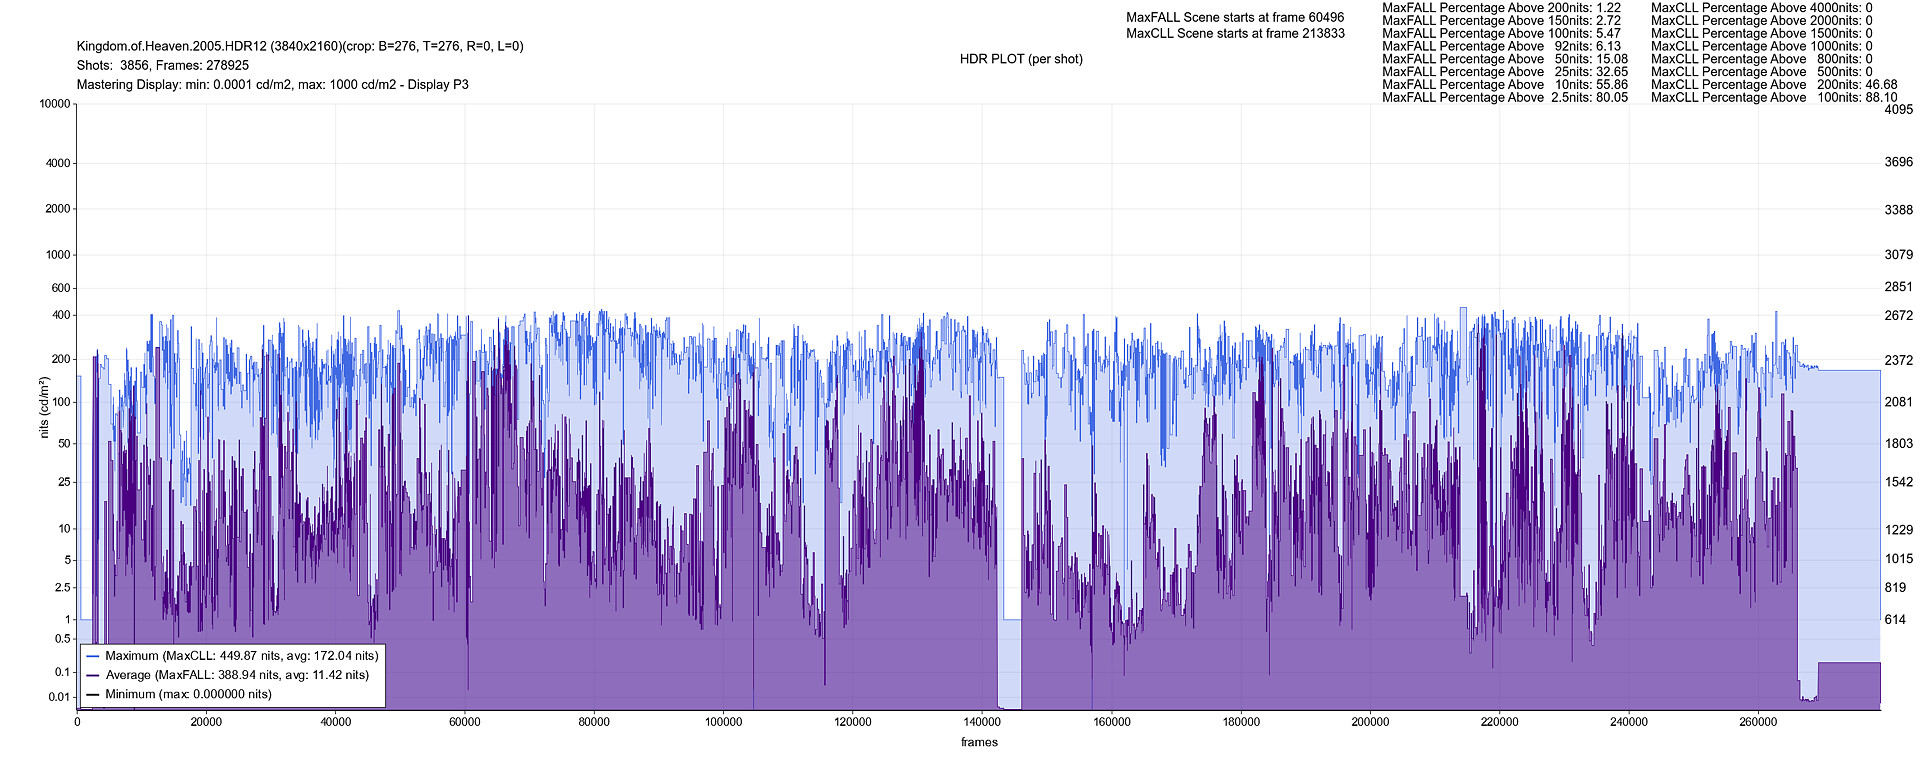Click the 3388 right-axis code value
Screen dimensions: 1920x768
(1898, 210)
